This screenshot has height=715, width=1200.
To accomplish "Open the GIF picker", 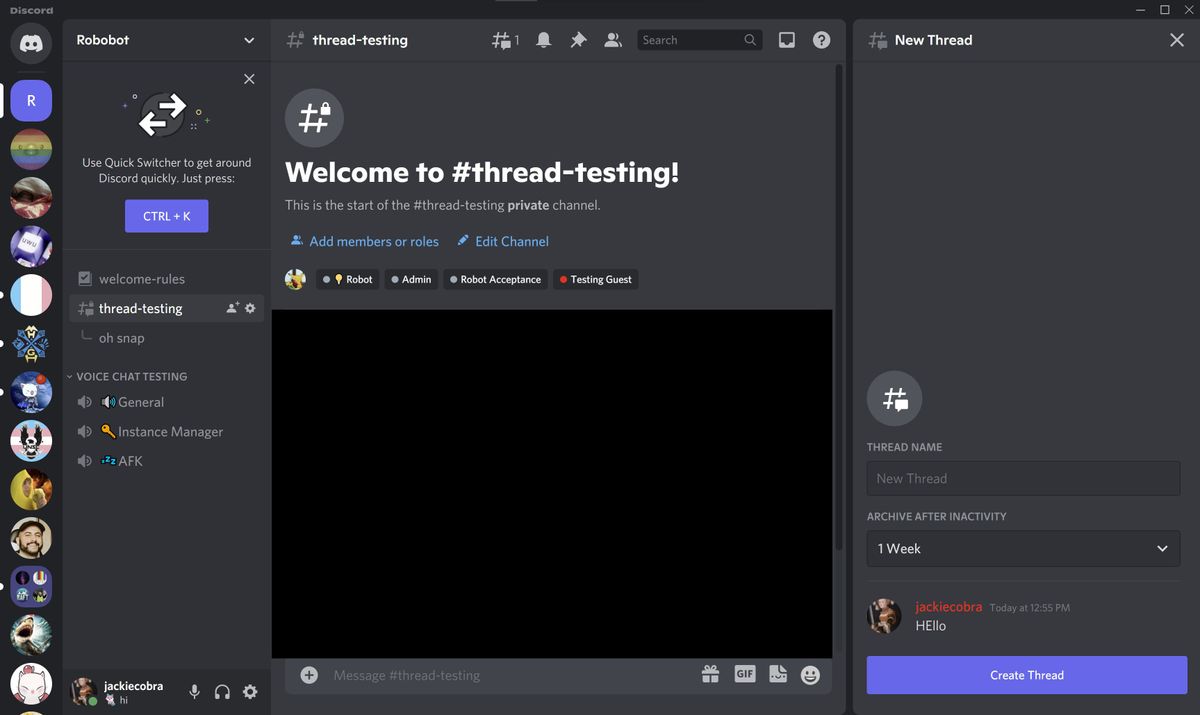I will [x=745, y=674].
